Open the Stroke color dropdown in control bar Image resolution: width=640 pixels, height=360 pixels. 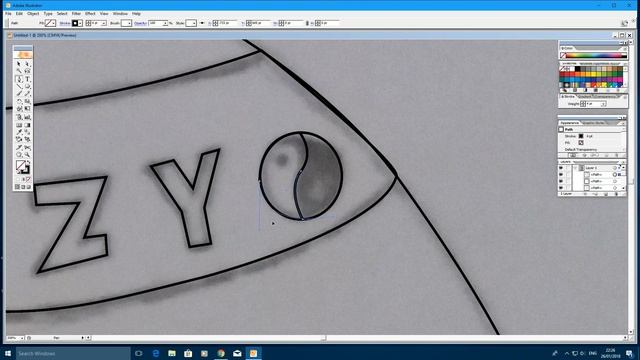click(80, 23)
